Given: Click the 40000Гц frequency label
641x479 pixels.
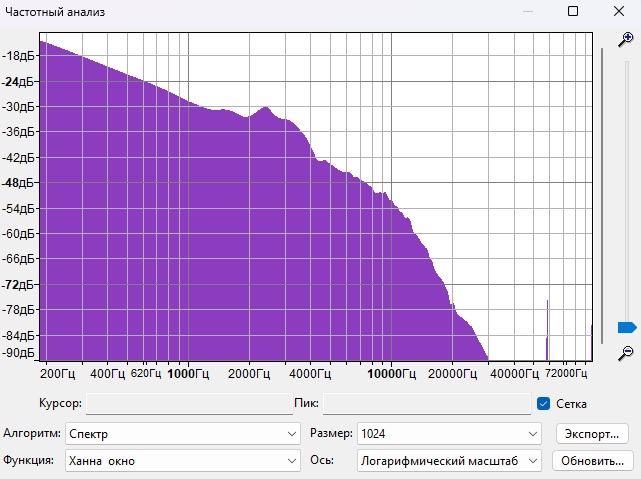Looking at the screenshot, I should point(514,374).
